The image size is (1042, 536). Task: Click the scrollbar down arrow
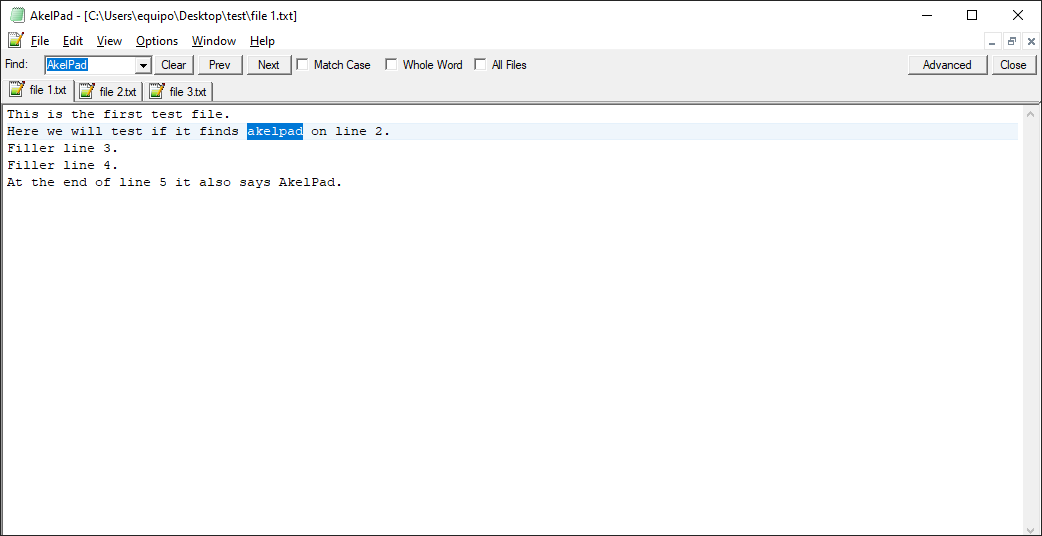pyautogui.click(x=1030, y=528)
